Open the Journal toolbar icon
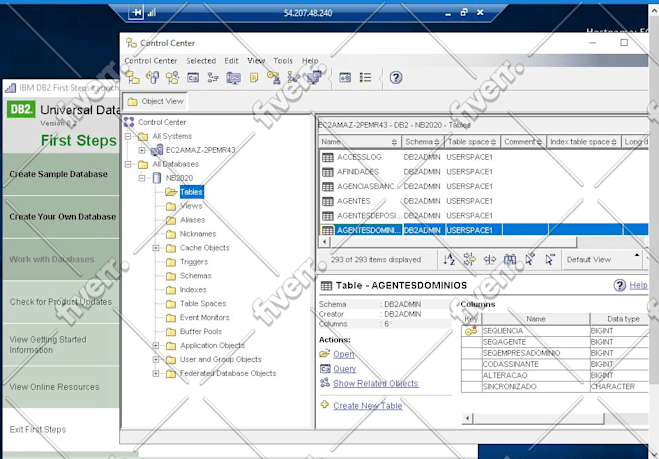The image size is (659, 459). tap(254, 77)
